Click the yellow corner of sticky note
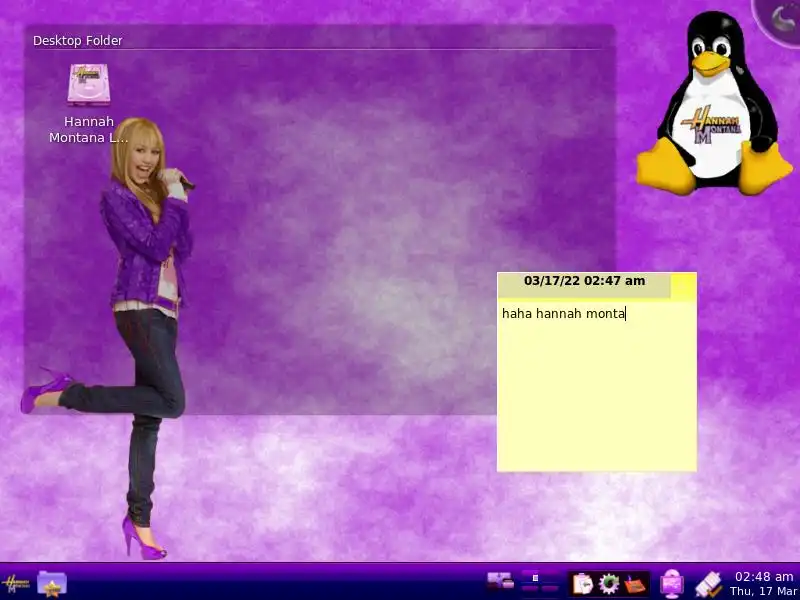This screenshot has height=600, width=800. 684,286
